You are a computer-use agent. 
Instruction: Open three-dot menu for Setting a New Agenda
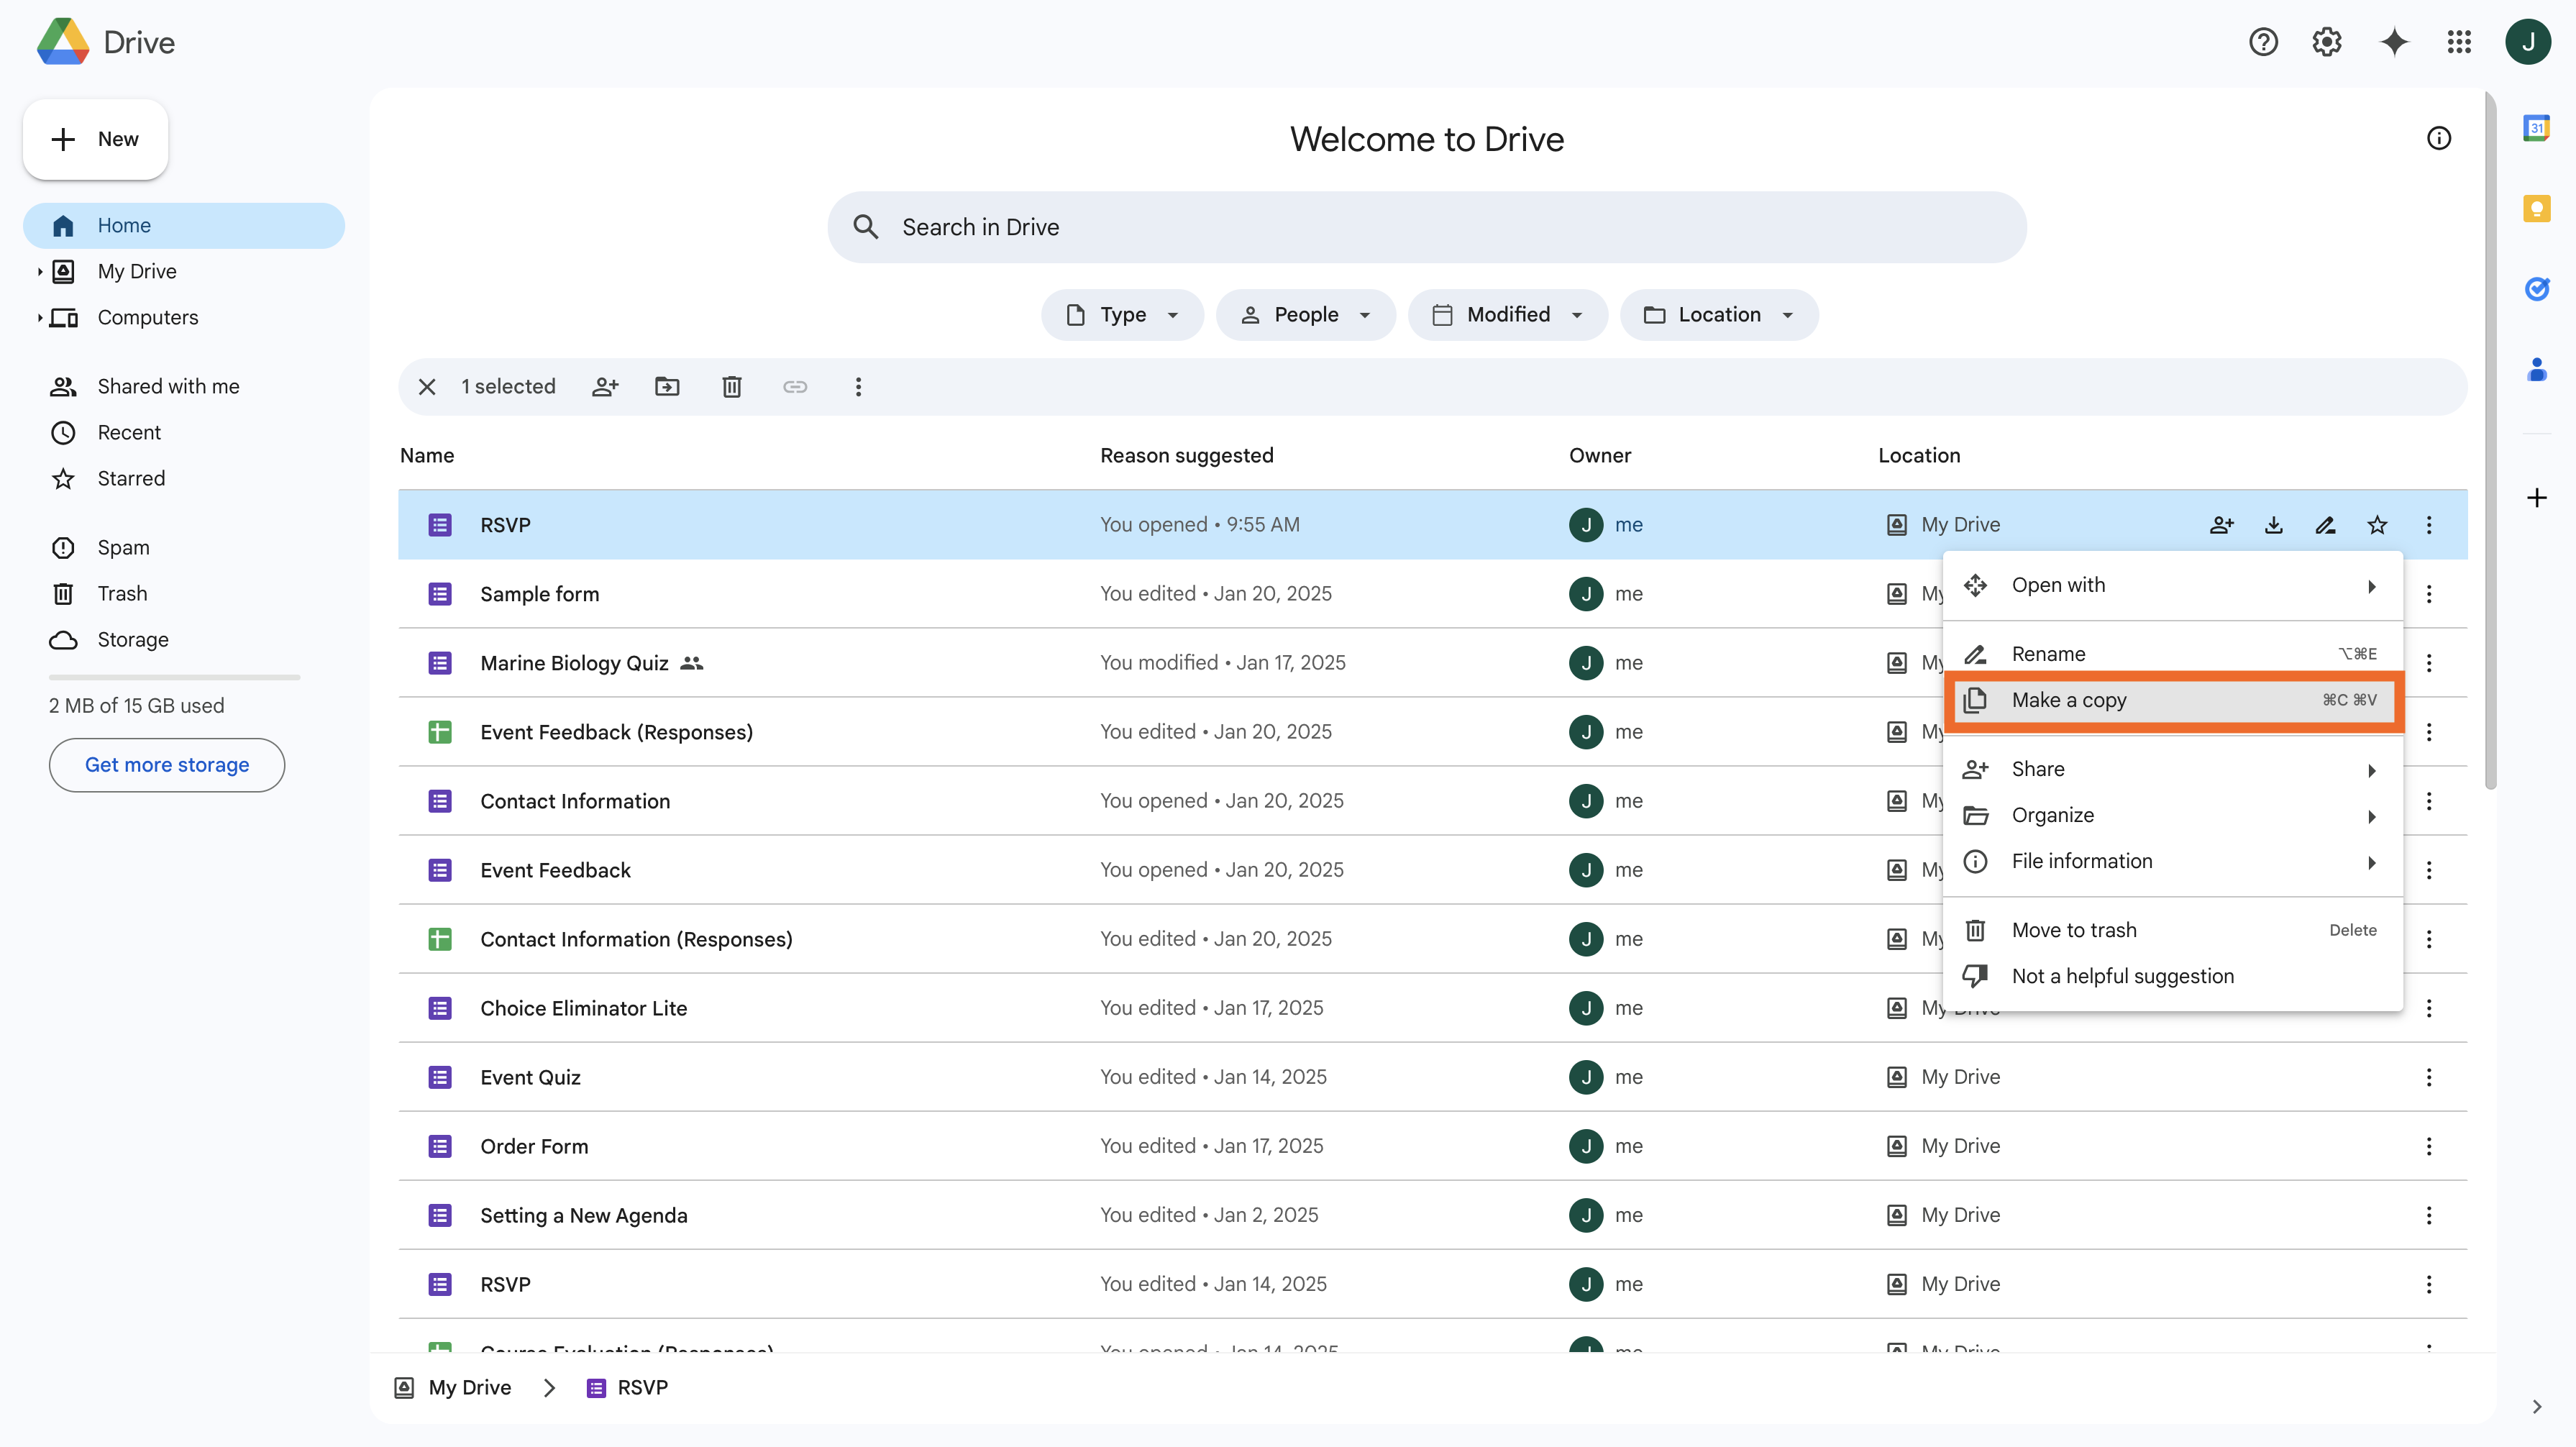point(2429,1215)
